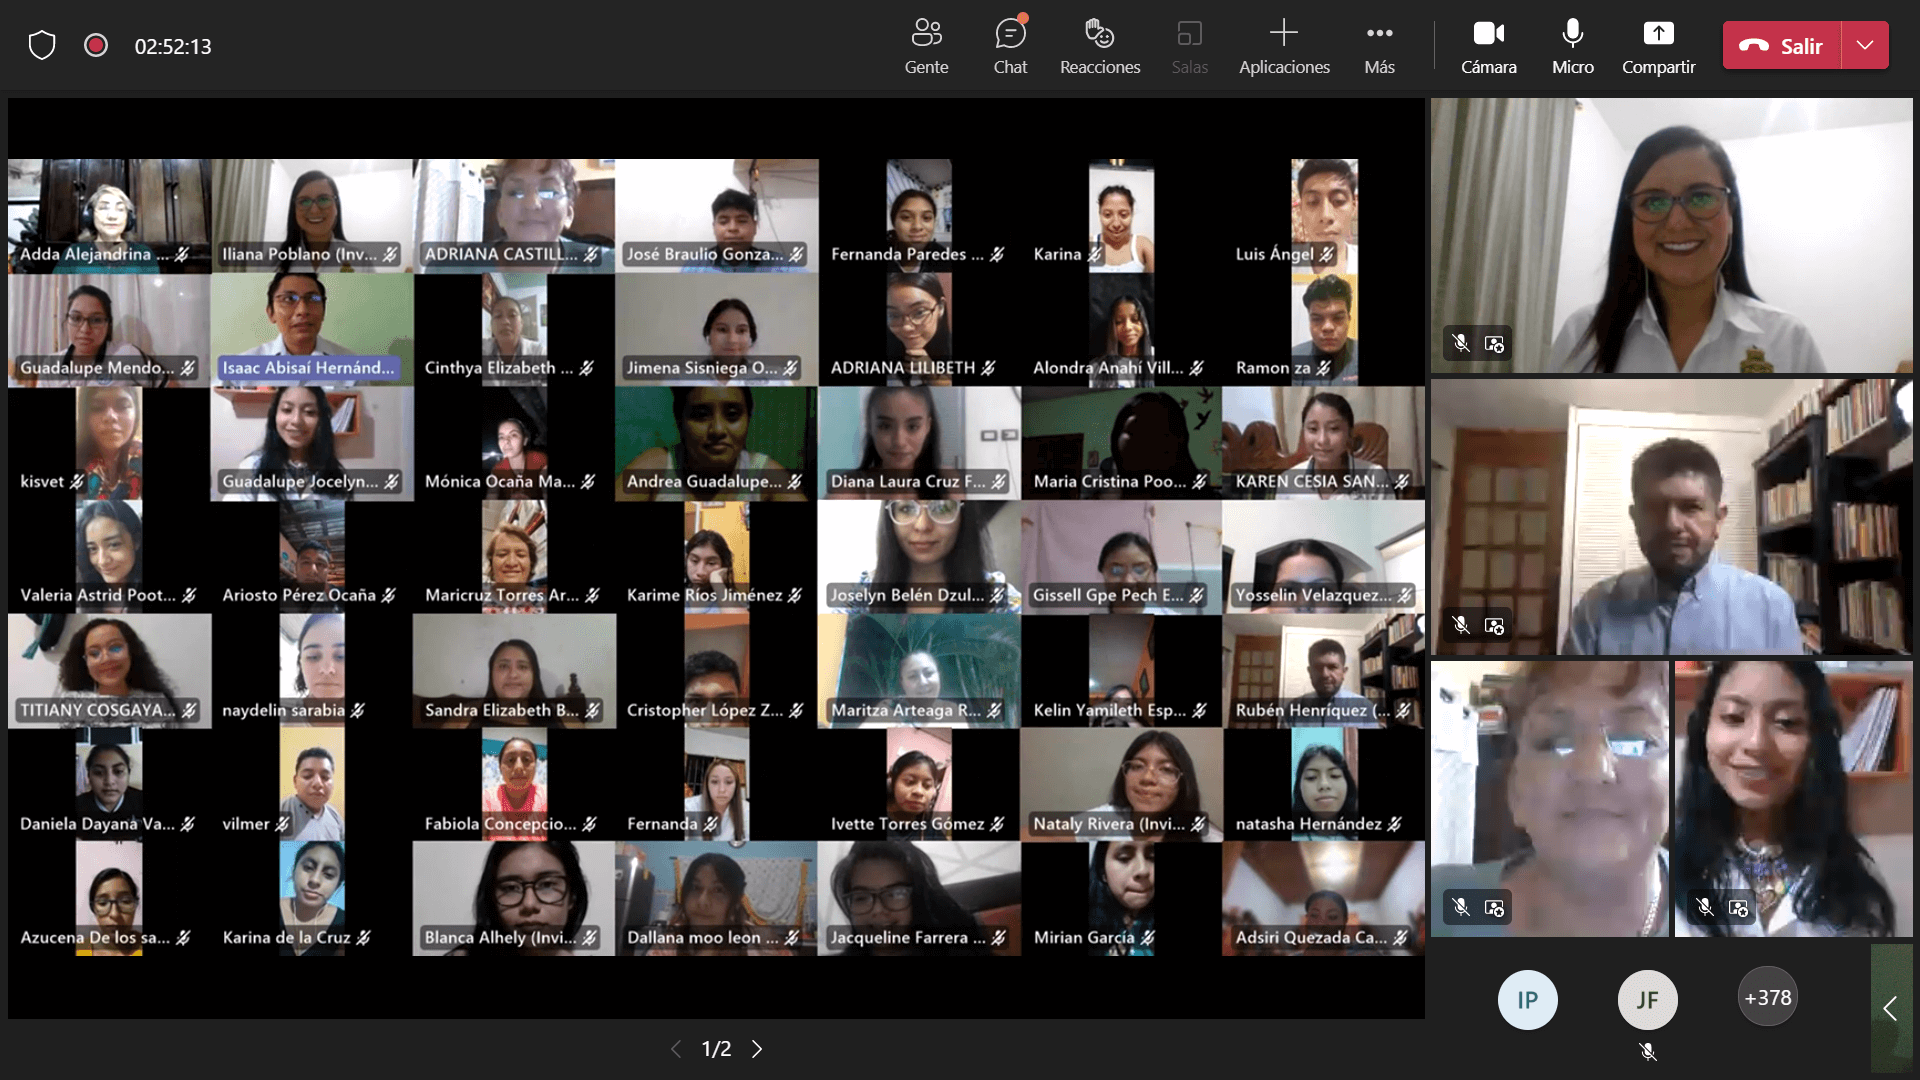Click the recording indicator next to the timer
The image size is (1920, 1080).
coord(96,45)
